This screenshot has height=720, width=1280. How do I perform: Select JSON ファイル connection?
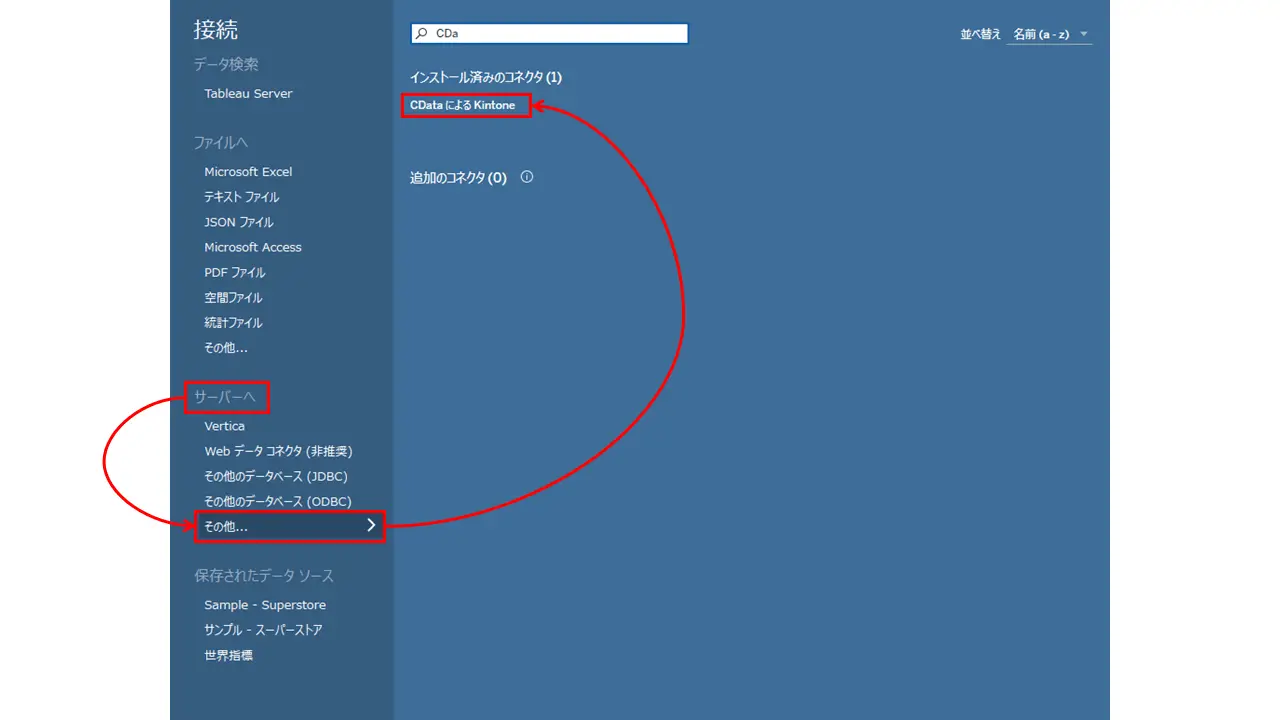[x=239, y=222]
